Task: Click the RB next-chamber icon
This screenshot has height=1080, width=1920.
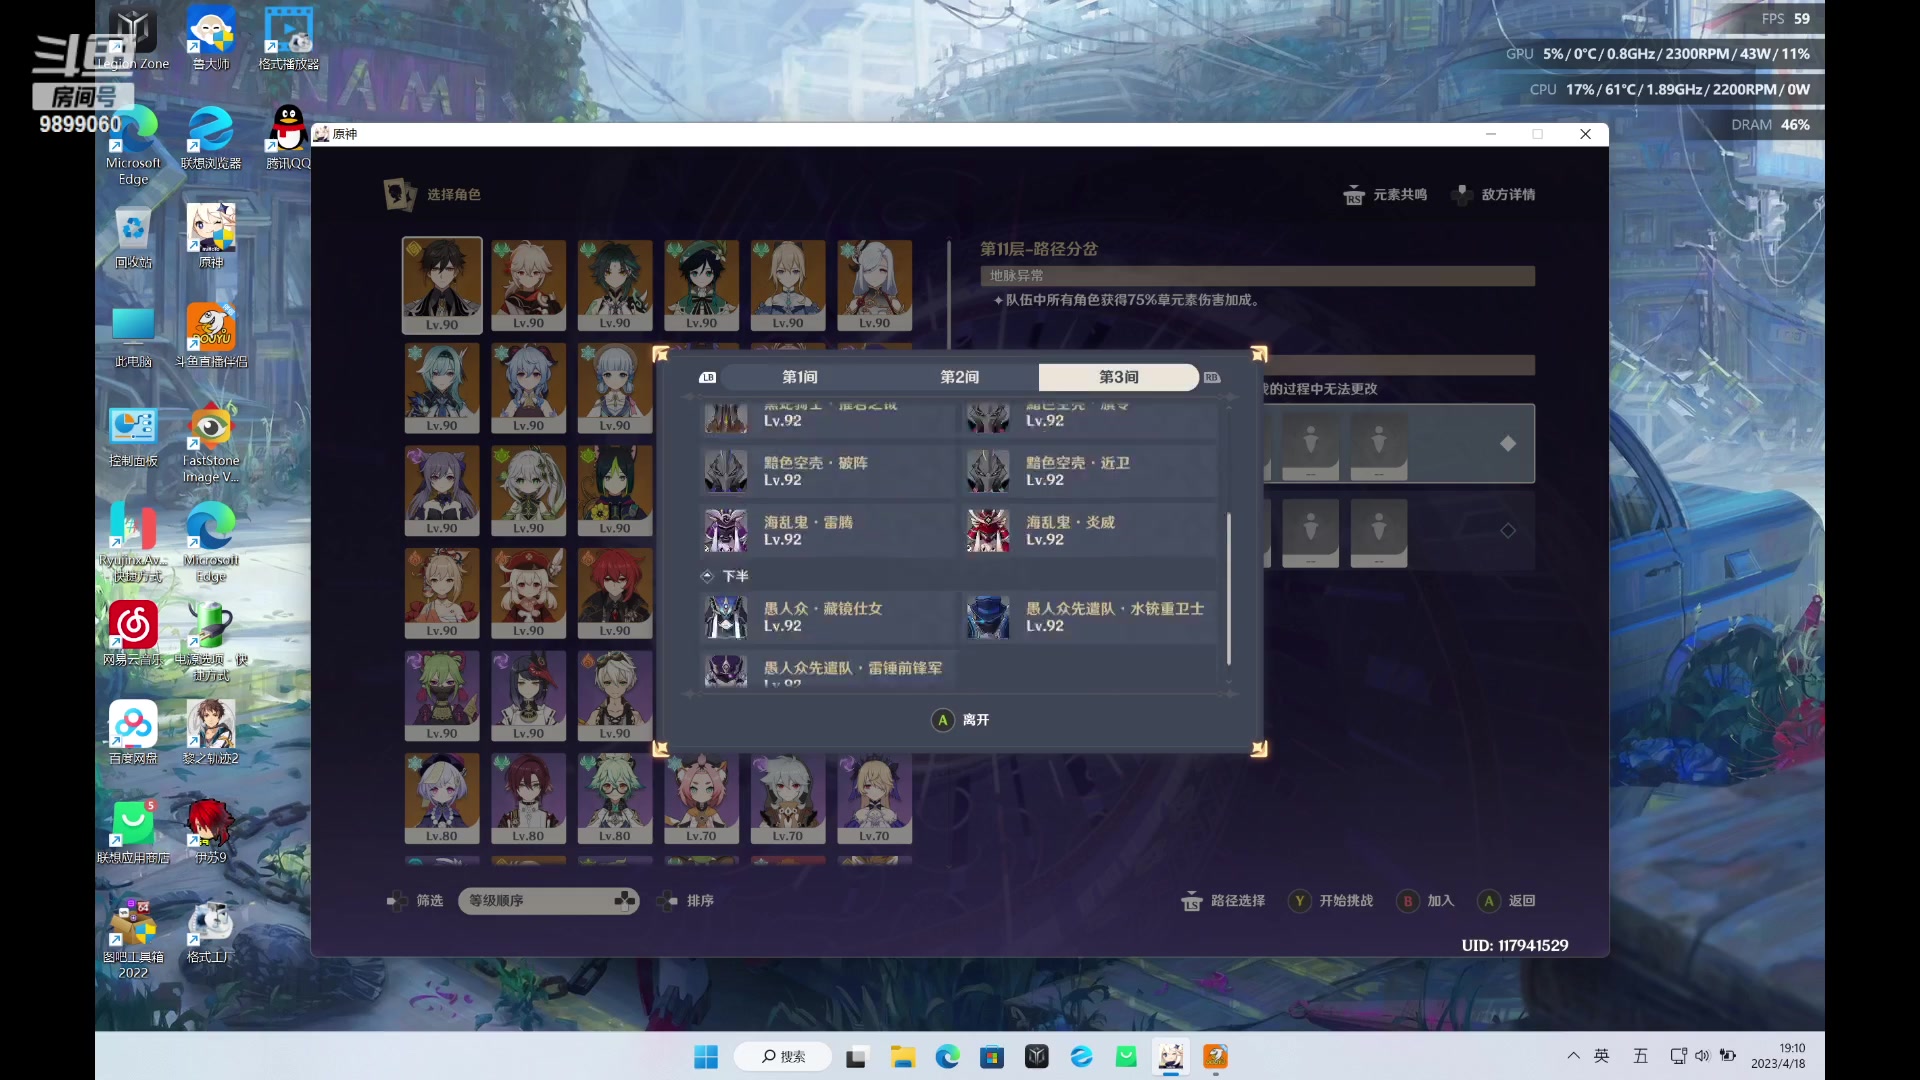Action: [1212, 377]
